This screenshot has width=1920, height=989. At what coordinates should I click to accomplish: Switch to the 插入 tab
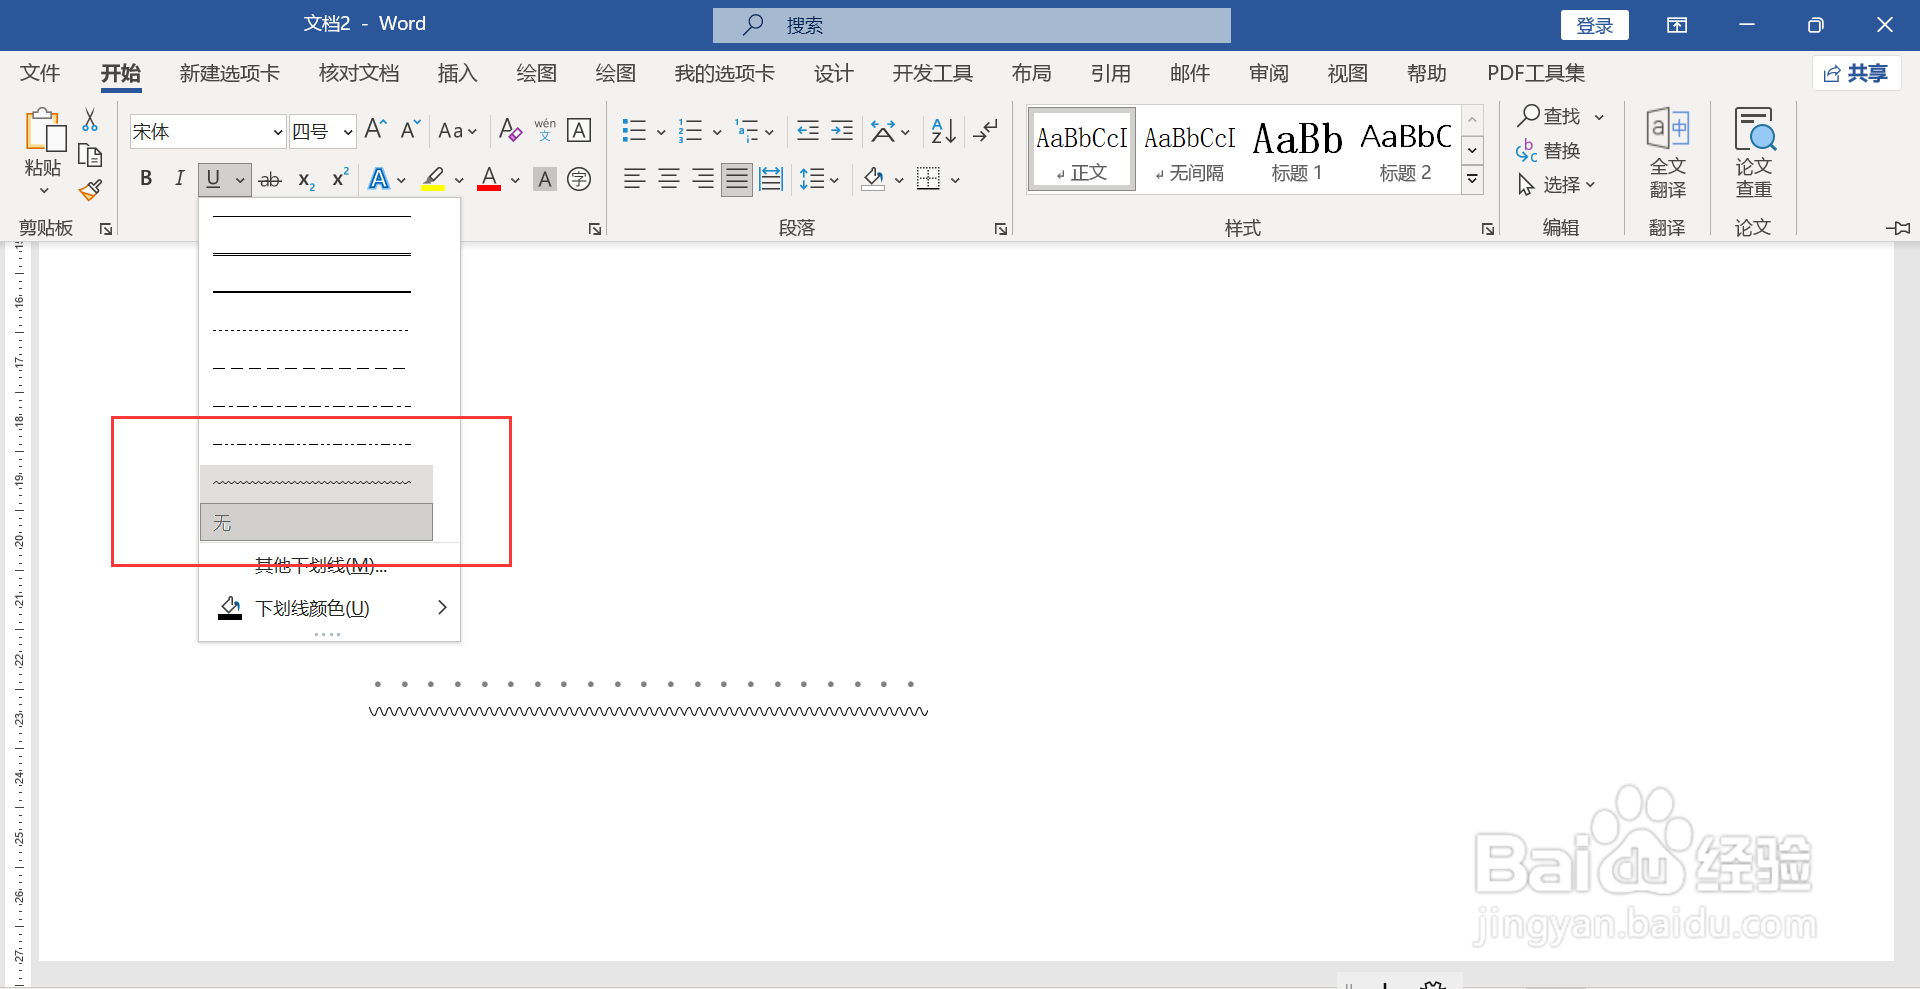(457, 73)
